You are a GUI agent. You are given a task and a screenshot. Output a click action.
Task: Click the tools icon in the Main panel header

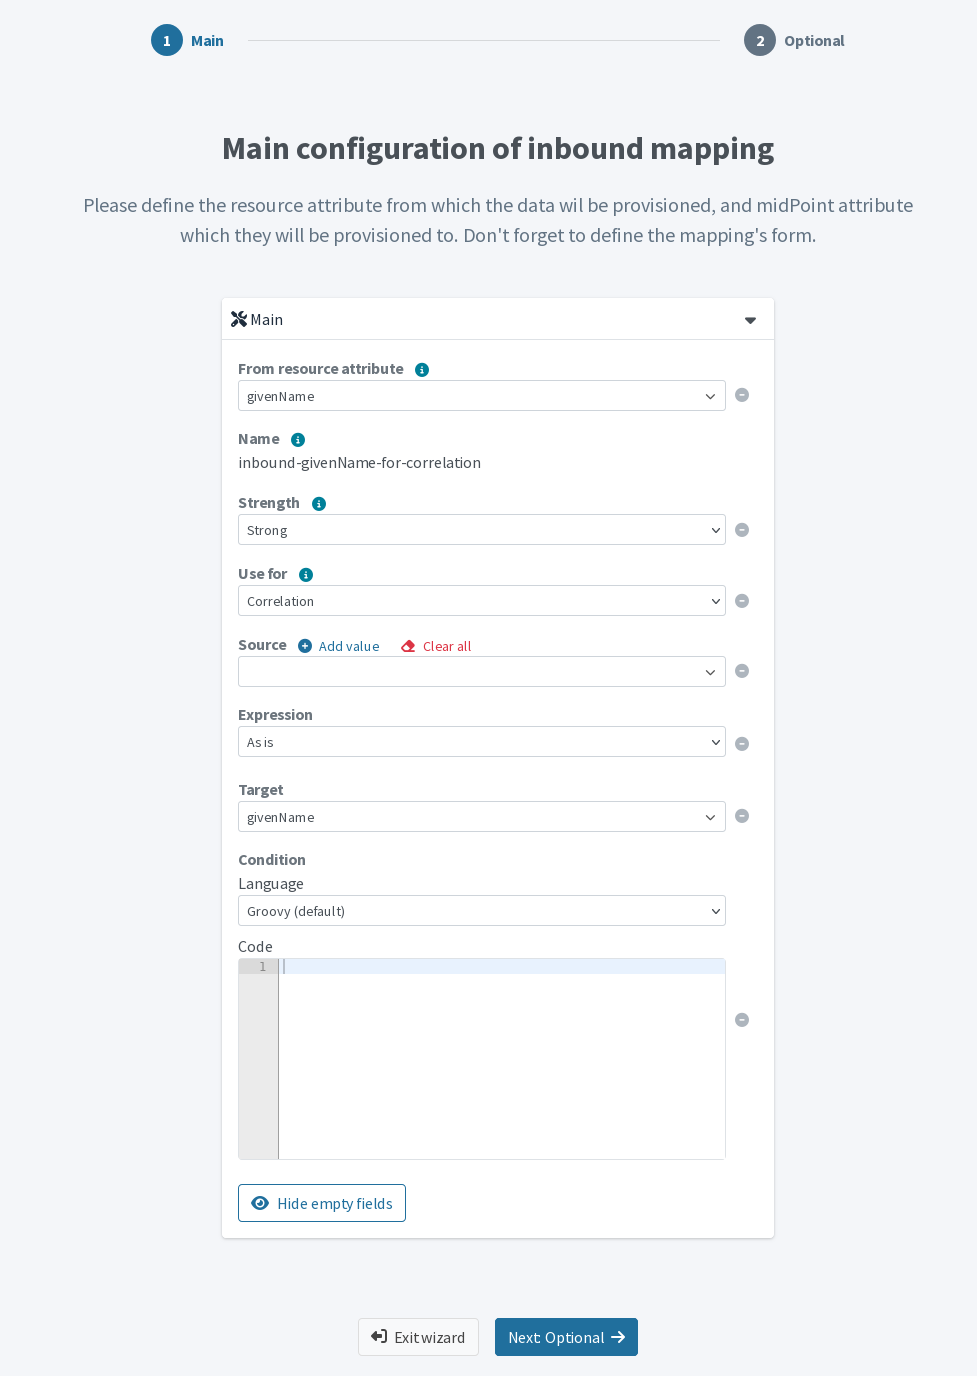click(x=239, y=318)
